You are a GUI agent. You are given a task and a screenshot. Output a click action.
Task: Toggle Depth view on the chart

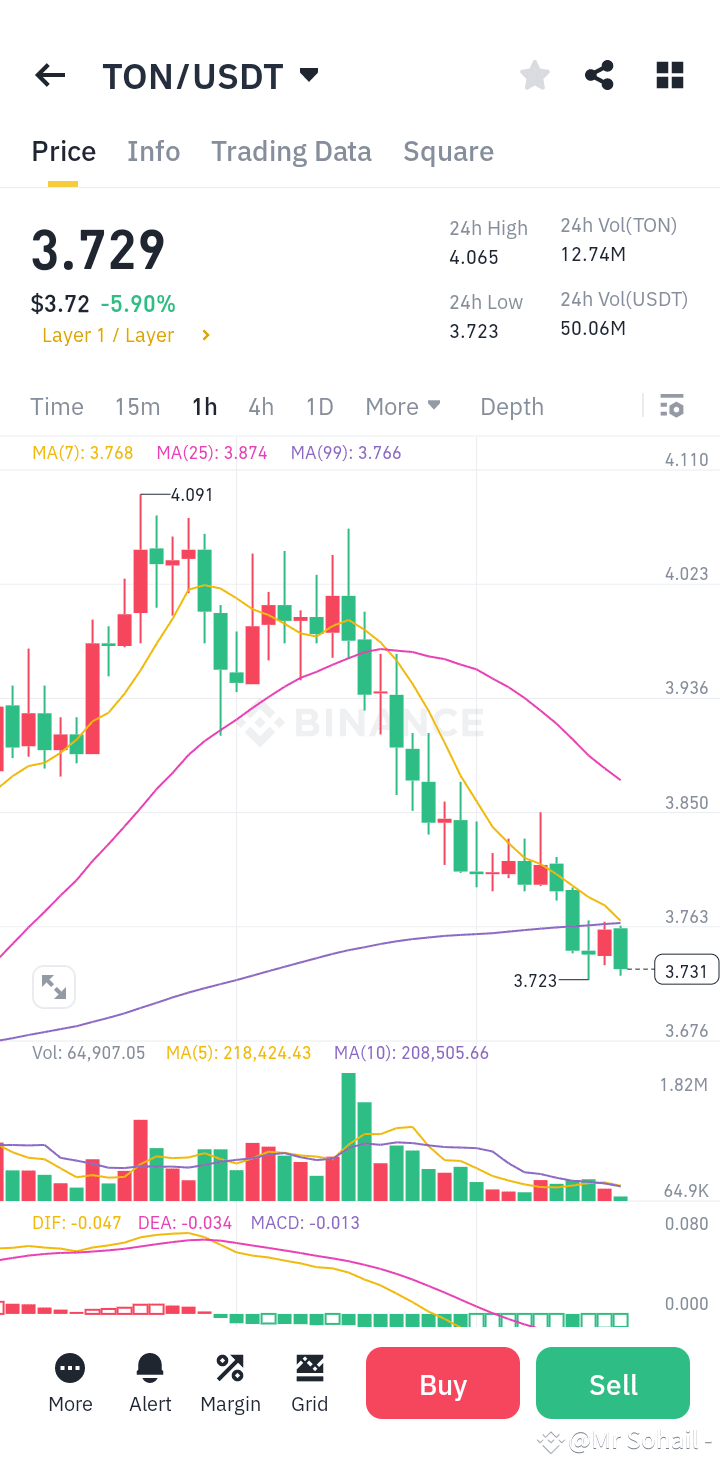(x=511, y=406)
